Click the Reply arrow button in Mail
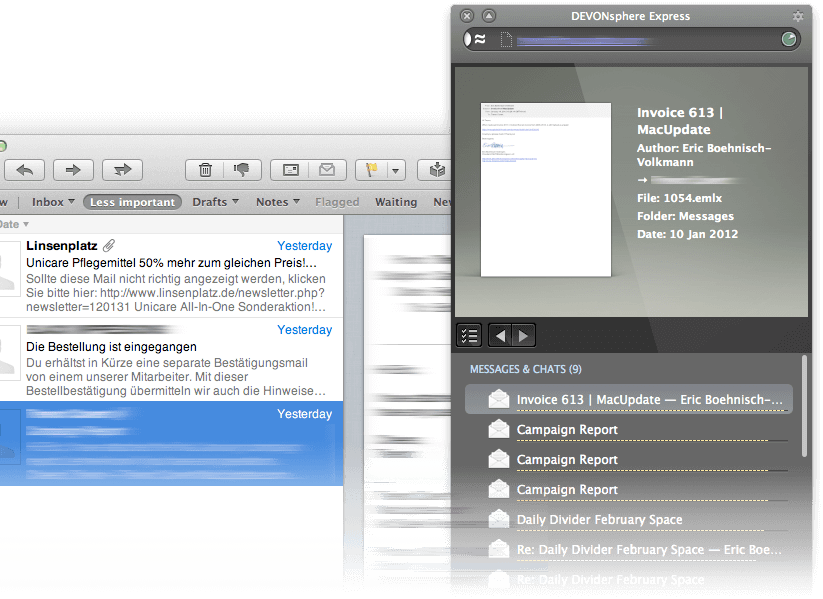The image size is (823, 599). click(25, 170)
